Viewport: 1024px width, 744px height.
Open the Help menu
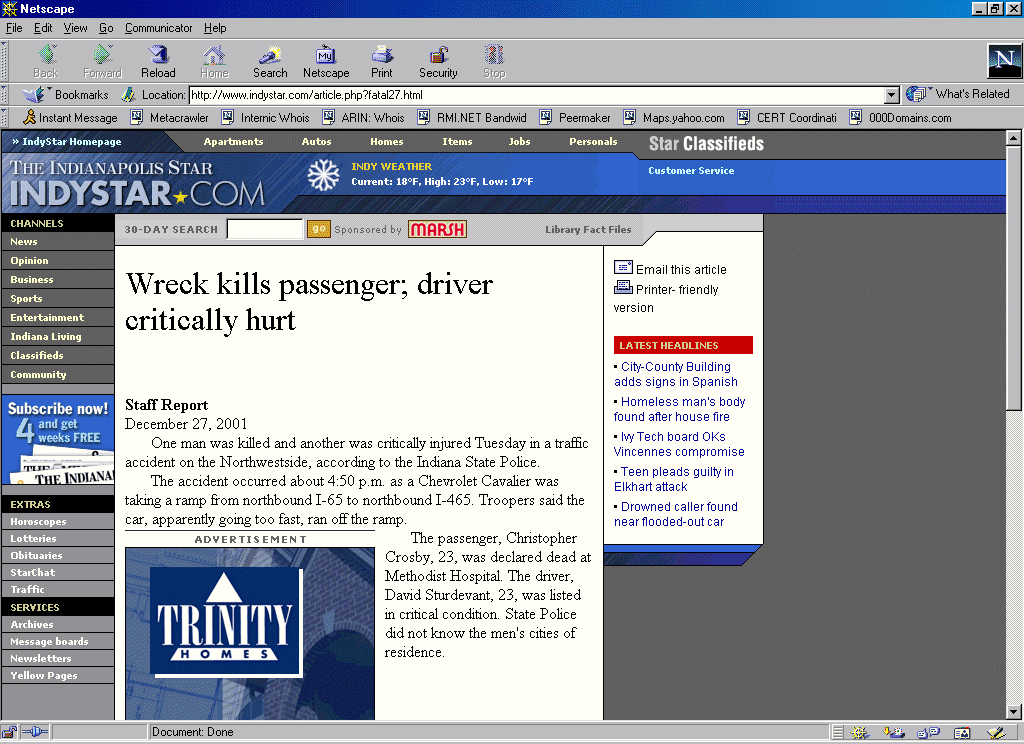pyautogui.click(x=215, y=28)
